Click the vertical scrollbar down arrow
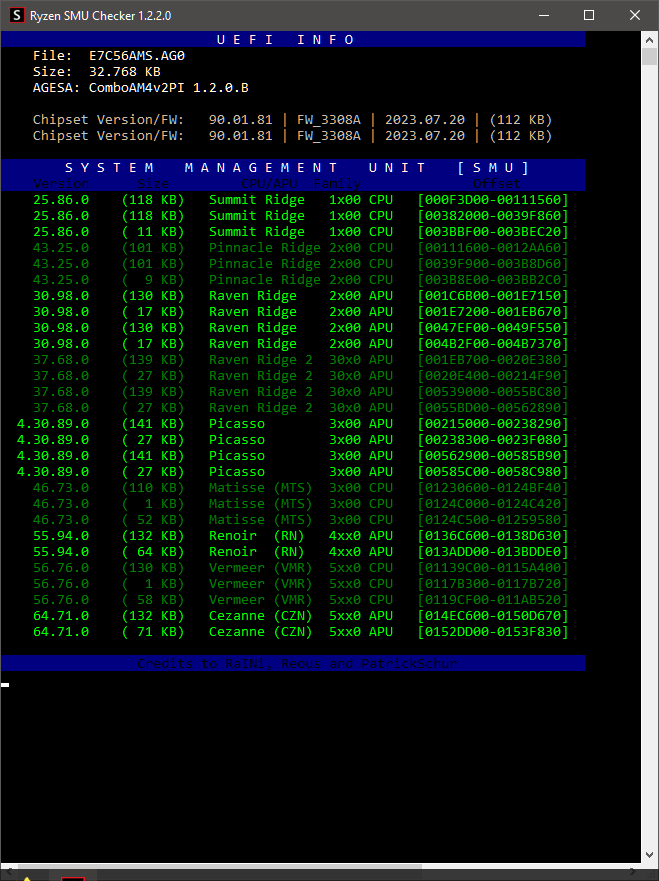 click(x=649, y=855)
